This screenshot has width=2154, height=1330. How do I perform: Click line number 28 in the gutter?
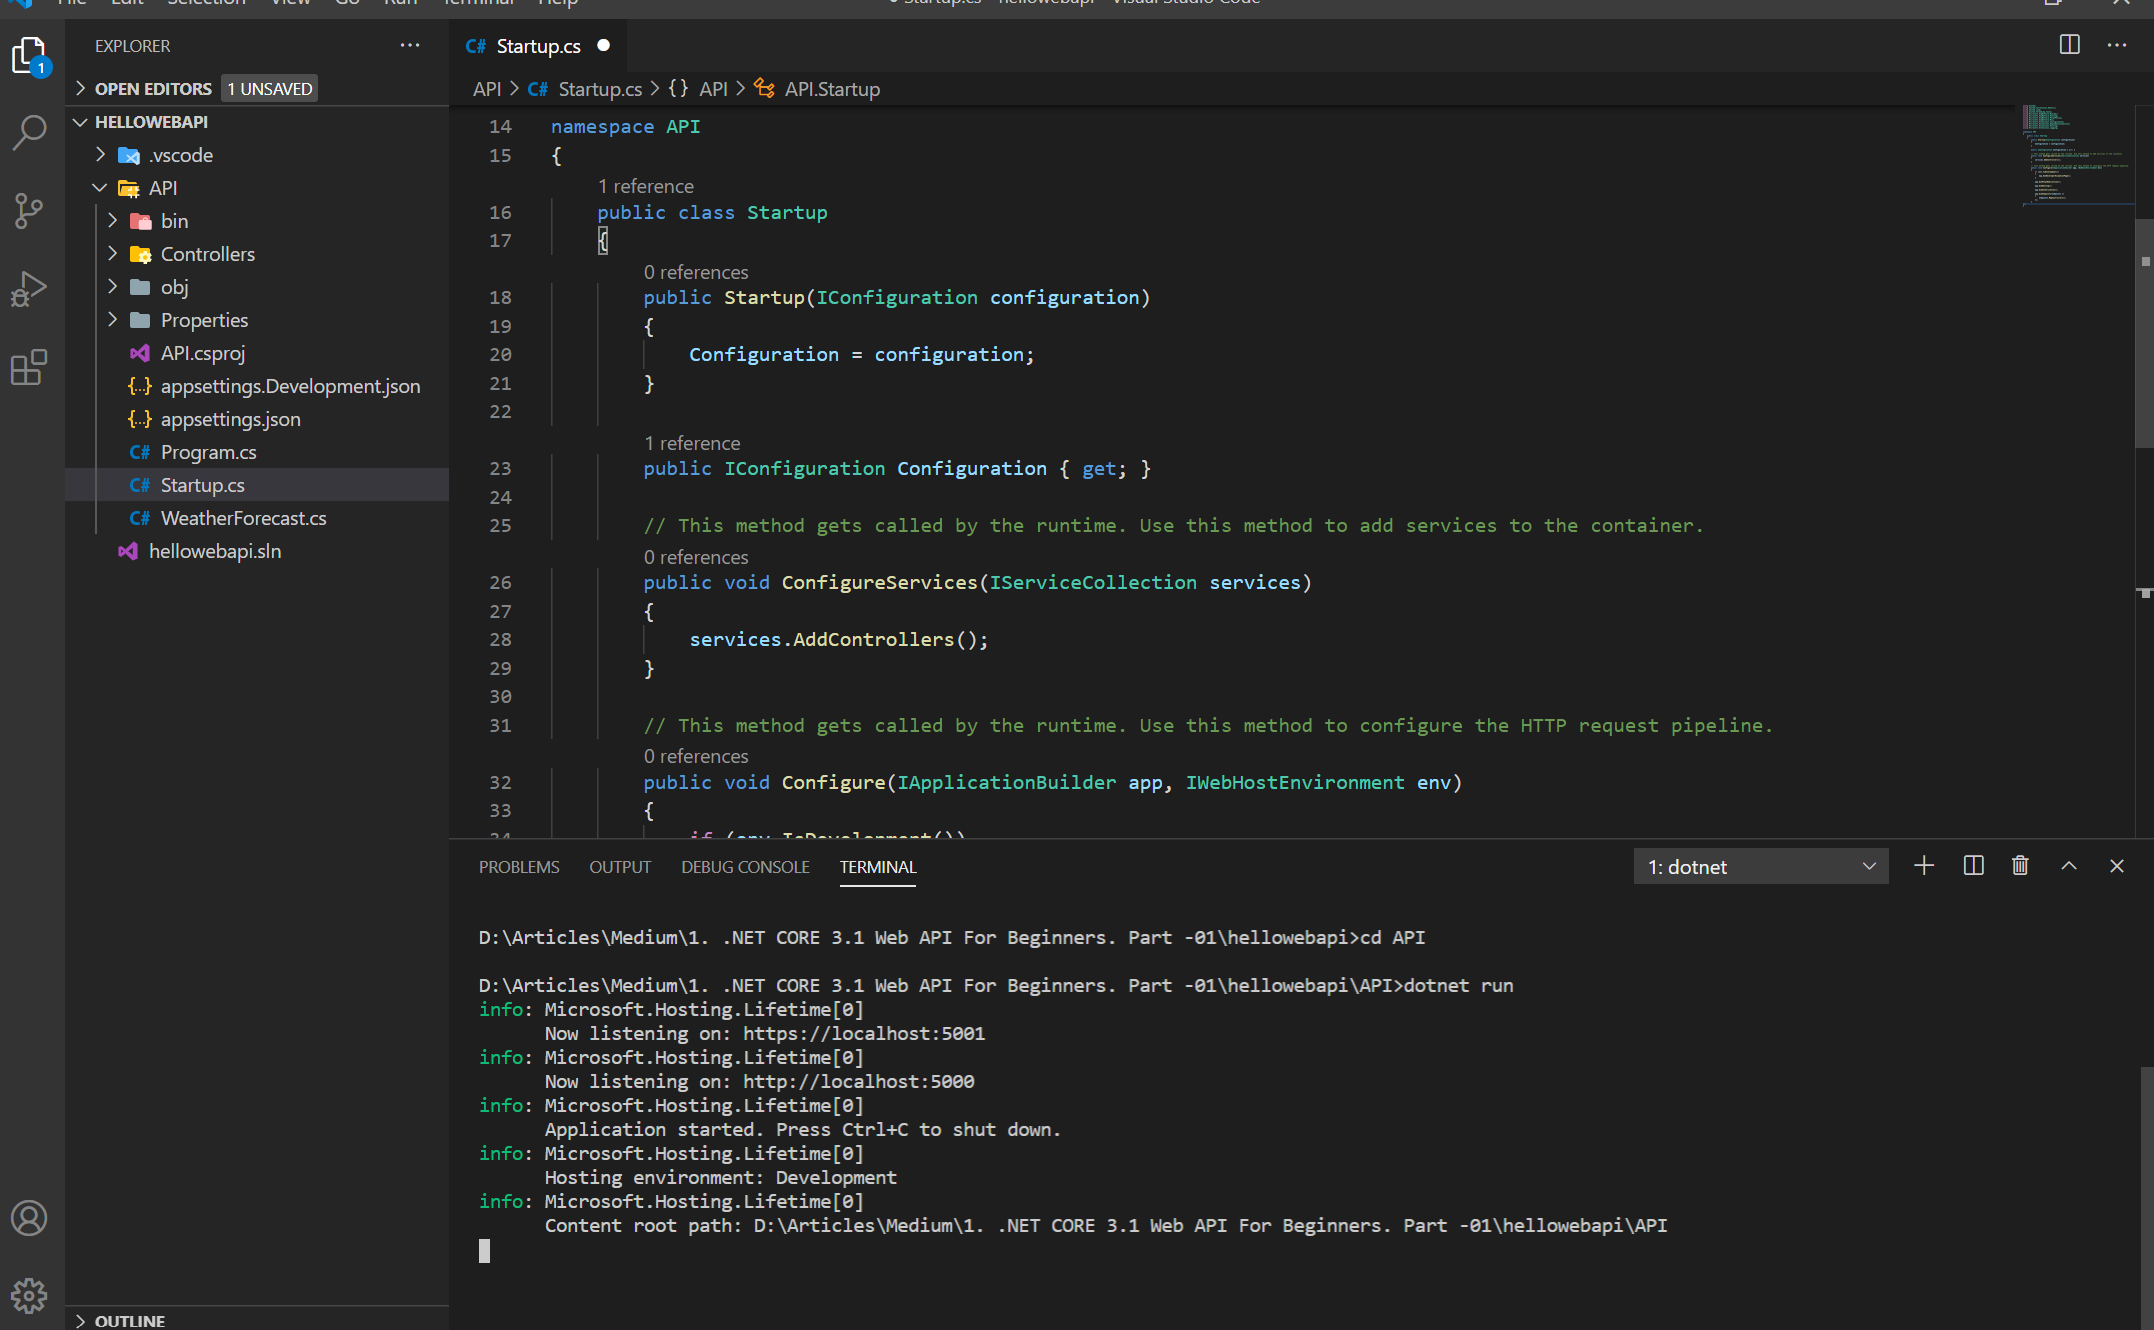coord(500,639)
